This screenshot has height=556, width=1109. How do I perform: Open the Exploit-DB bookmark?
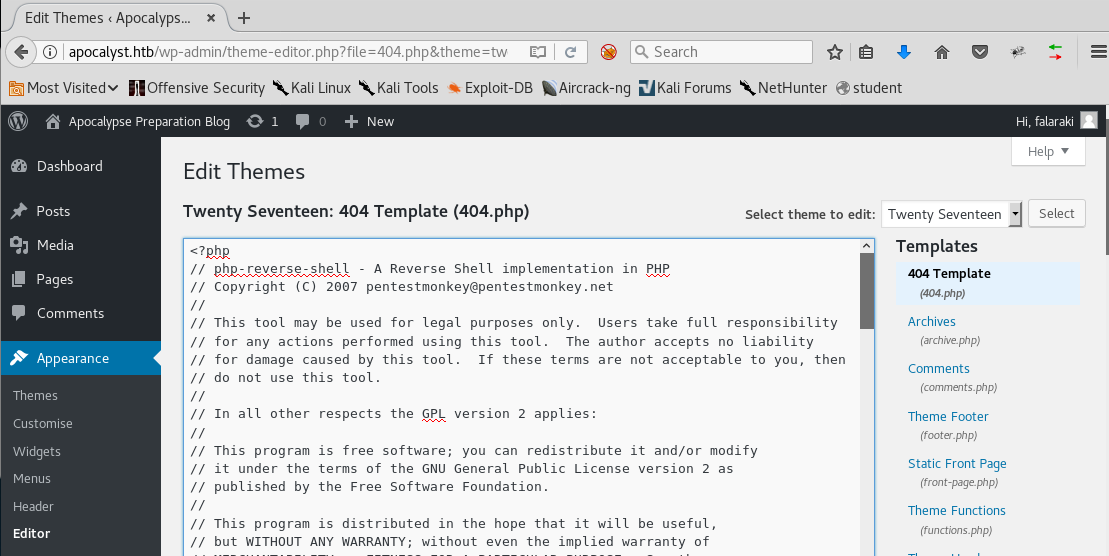coord(490,87)
